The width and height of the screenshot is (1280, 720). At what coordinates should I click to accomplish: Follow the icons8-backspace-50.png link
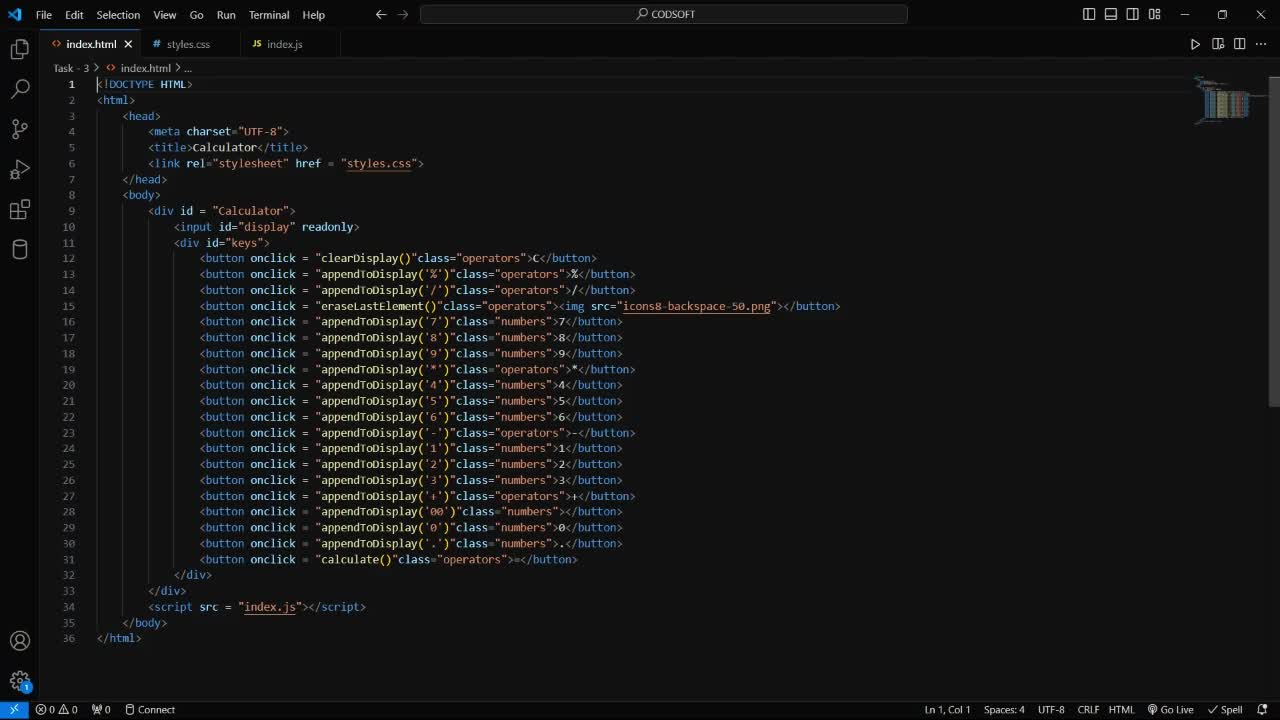697,306
